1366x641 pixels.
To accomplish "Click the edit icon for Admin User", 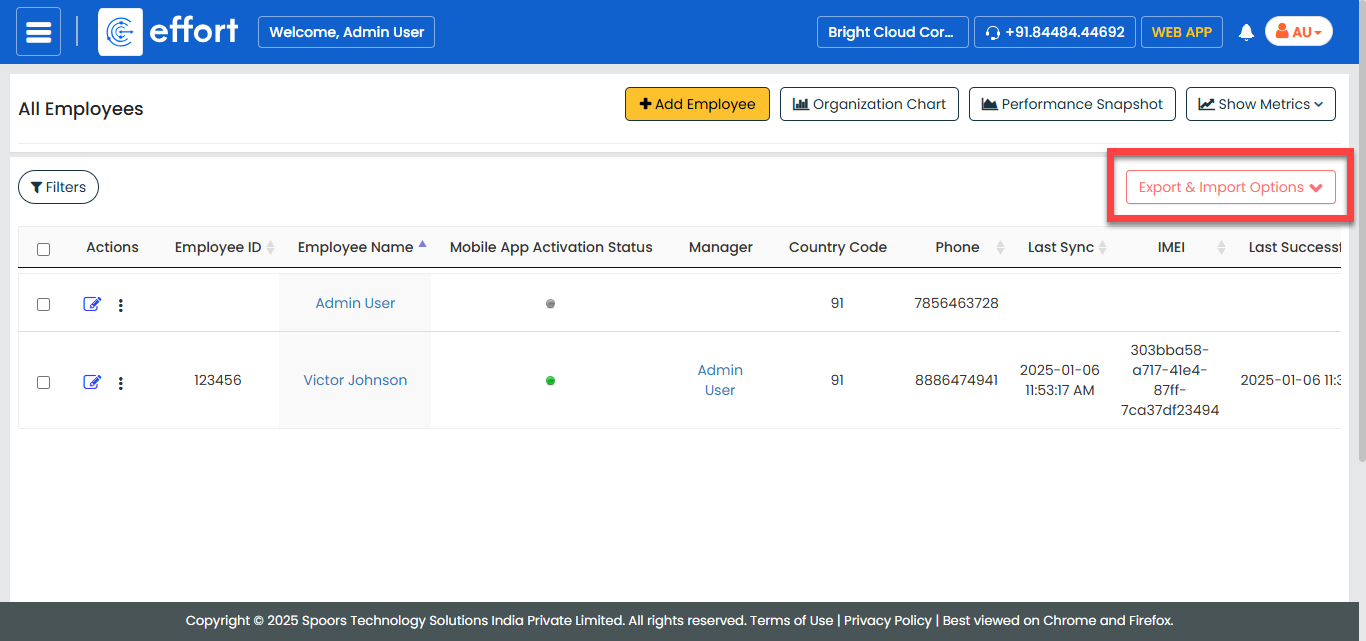I will [92, 304].
